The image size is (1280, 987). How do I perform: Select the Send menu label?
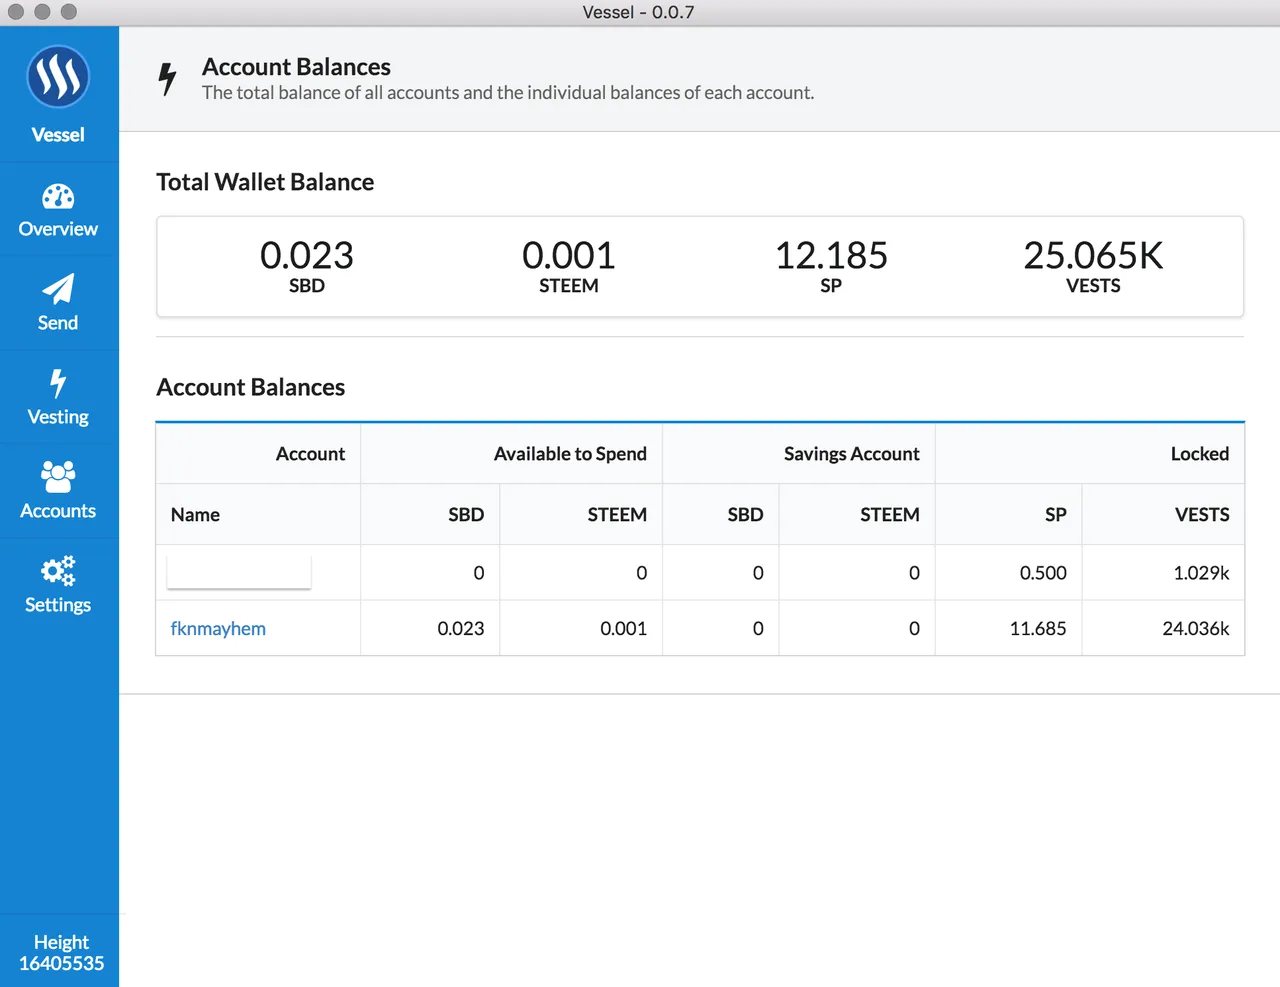coord(58,323)
